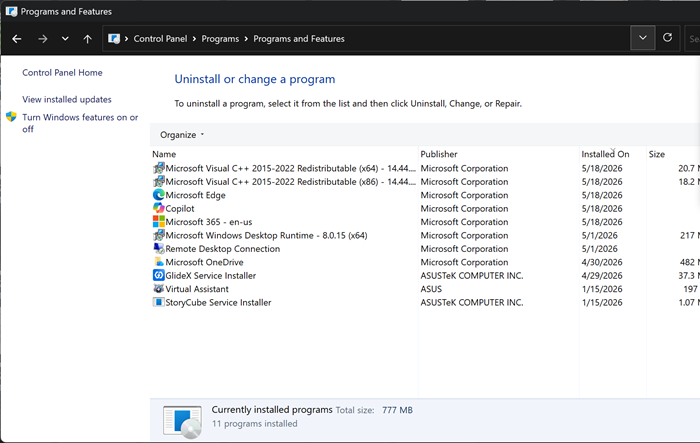Image resolution: width=700 pixels, height=443 pixels.
Task: Click the uninstall page heading
Action: pos(255,79)
